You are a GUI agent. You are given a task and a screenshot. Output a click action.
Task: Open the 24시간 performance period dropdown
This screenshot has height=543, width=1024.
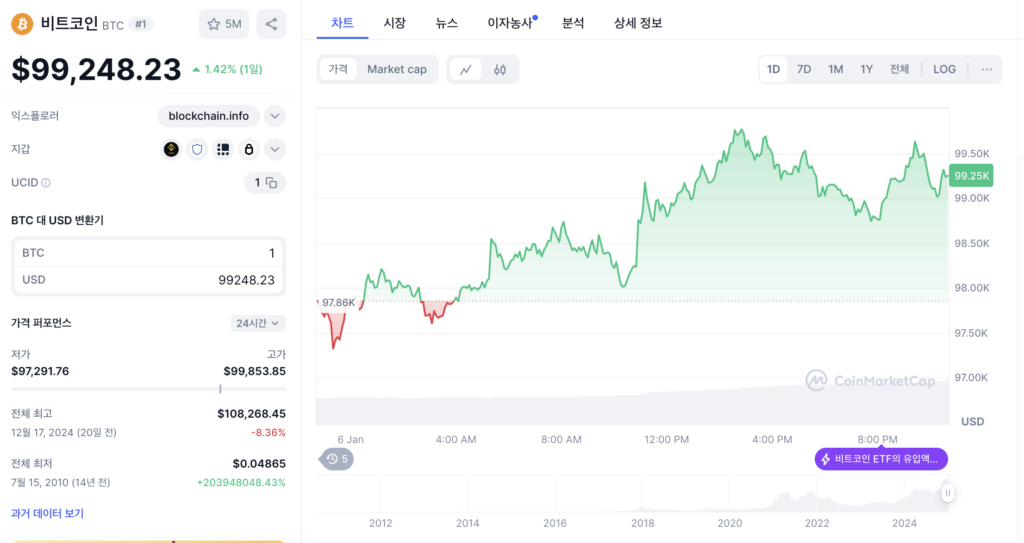(x=258, y=323)
